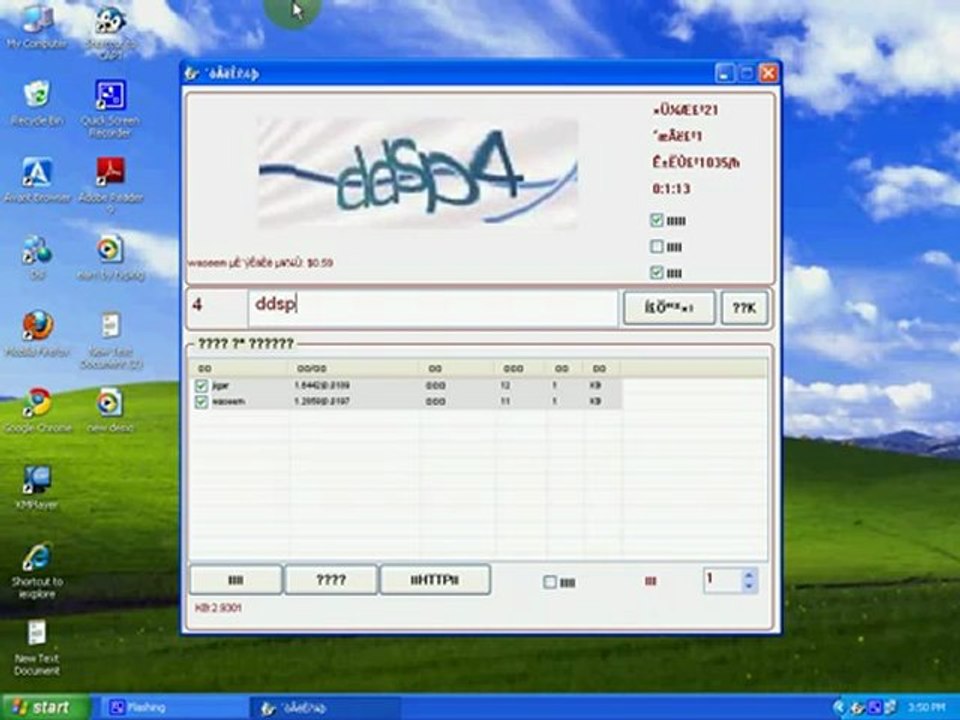Click the ??K button
960x720 pixels.
click(x=744, y=308)
